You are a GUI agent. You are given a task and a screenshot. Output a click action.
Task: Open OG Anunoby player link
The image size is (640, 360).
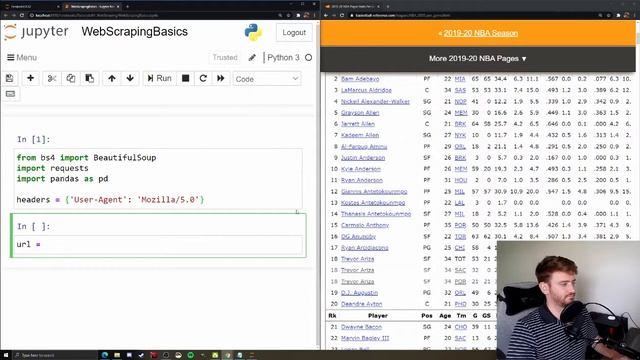[358, 236]
